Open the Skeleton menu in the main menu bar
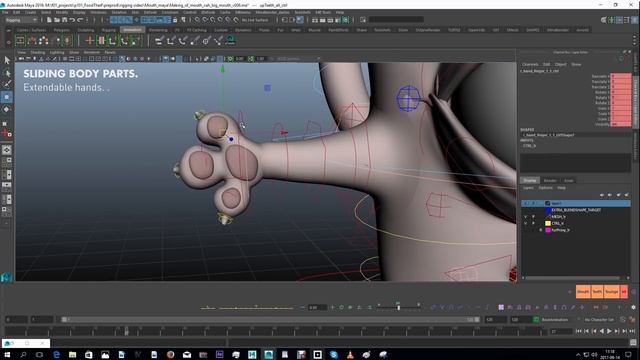The height and width of the screenshot is (360, 640). (x=119, y=12)
